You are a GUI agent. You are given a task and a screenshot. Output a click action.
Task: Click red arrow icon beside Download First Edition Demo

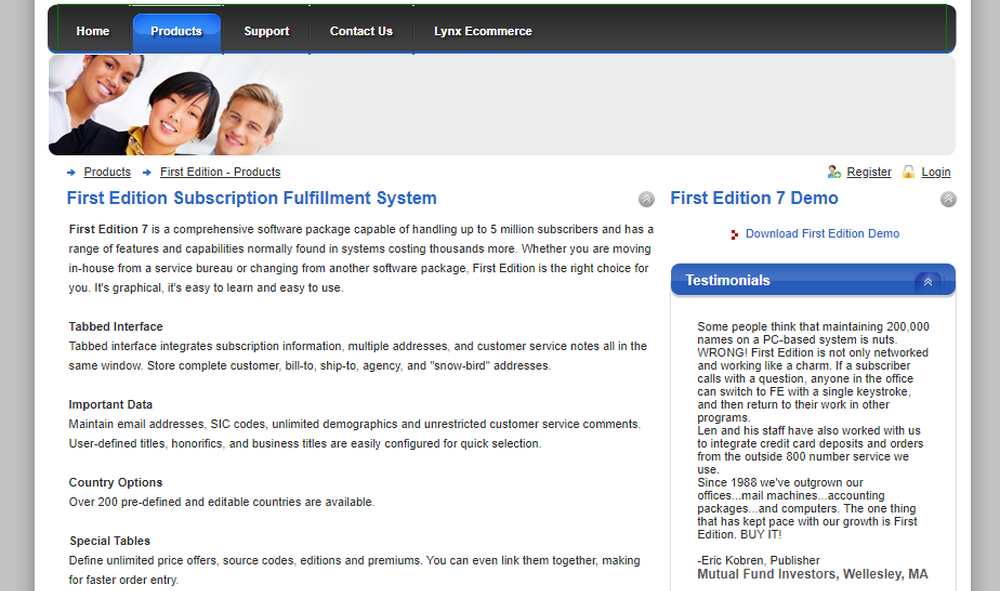click(x=735, y=235)
